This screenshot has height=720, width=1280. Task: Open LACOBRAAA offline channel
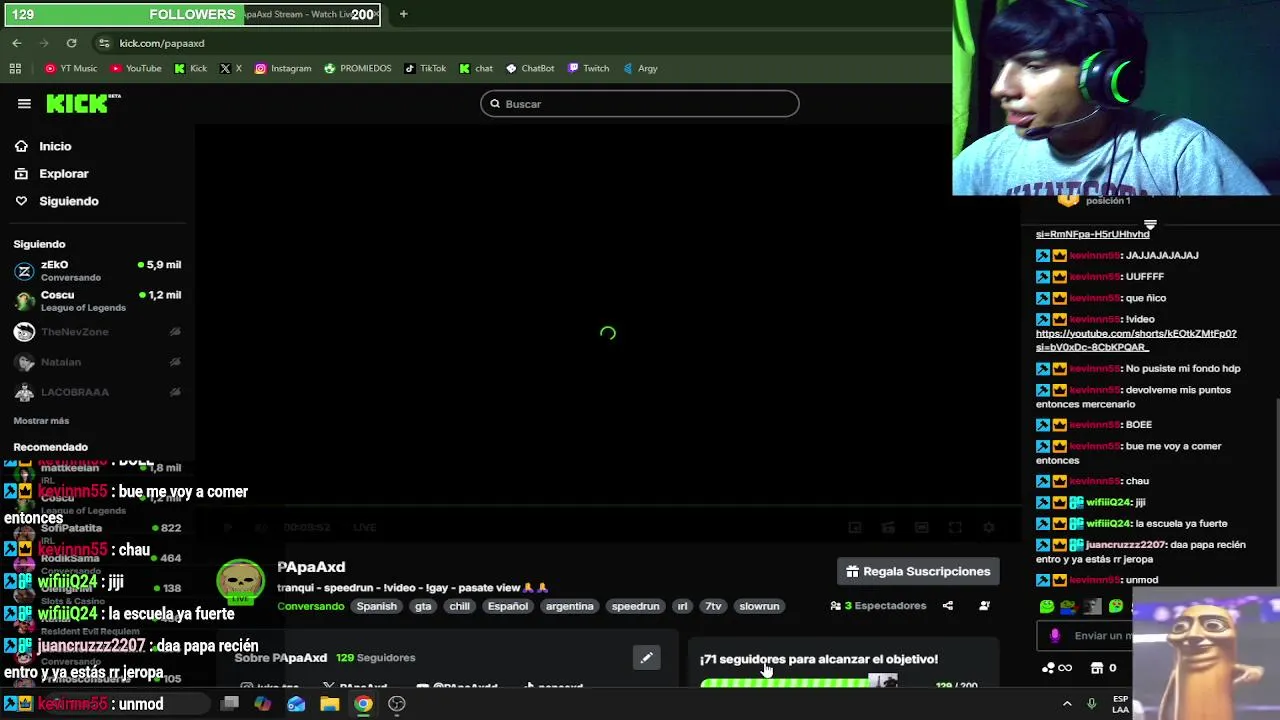coord(97,392)
